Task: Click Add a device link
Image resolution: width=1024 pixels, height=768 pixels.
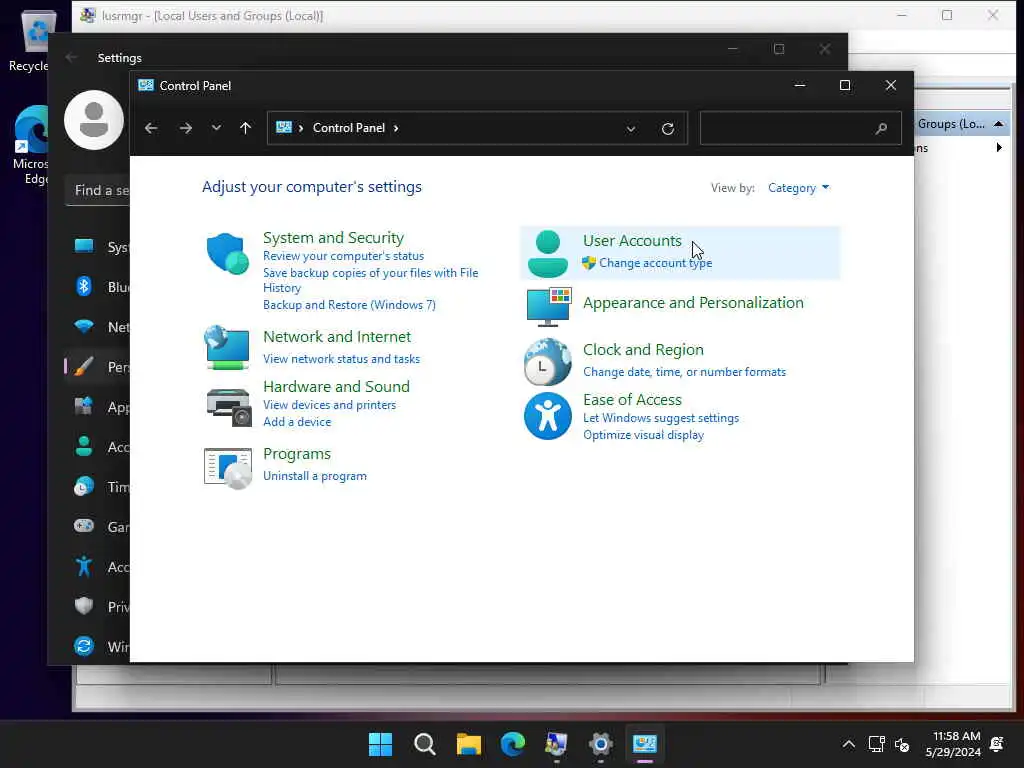Action: tap(297, 422)
